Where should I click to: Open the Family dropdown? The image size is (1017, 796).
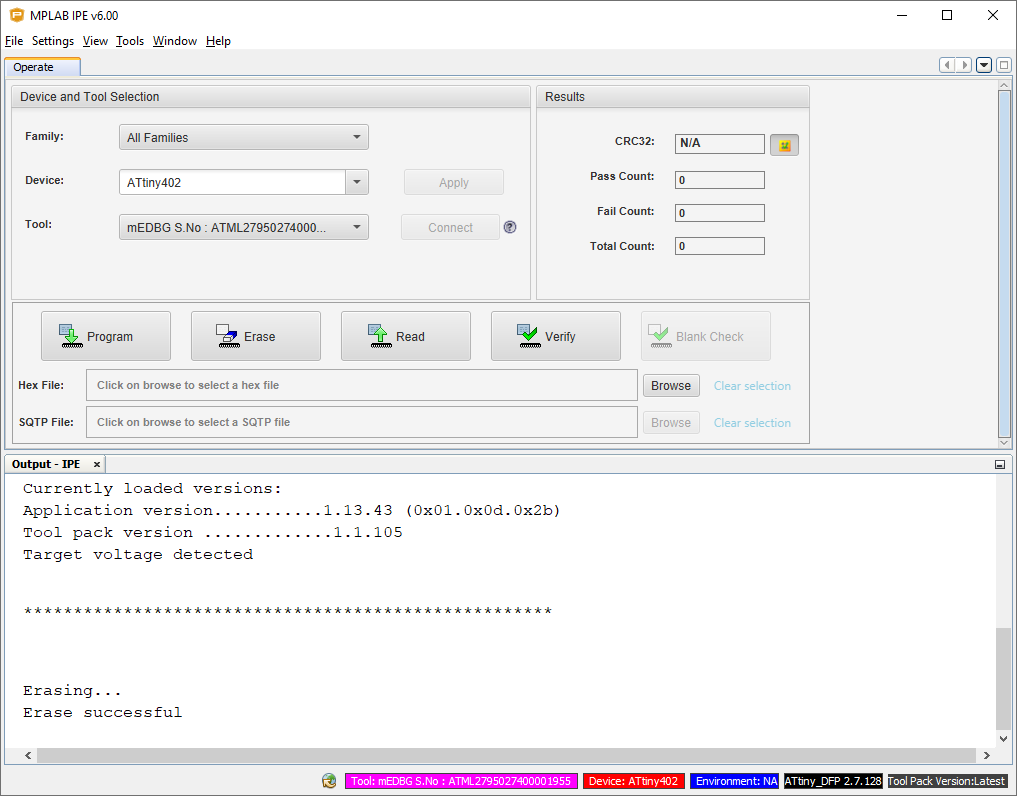pos(244,138)
